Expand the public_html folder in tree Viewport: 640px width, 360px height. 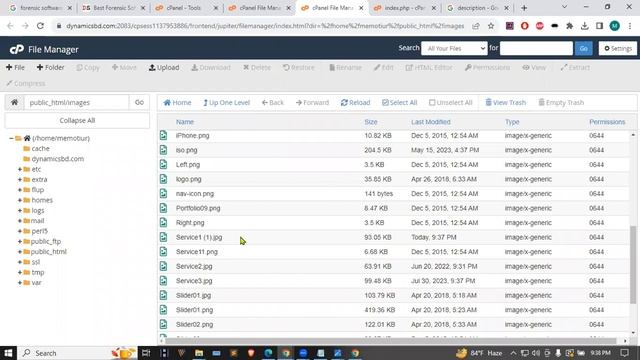click(20, 252)
